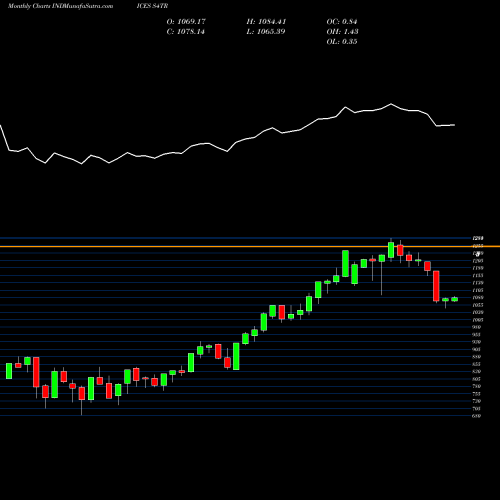The height and width of the screenshot is (500, 500).
Task: Click the '680' price axis label
Action: pos(477,416)
